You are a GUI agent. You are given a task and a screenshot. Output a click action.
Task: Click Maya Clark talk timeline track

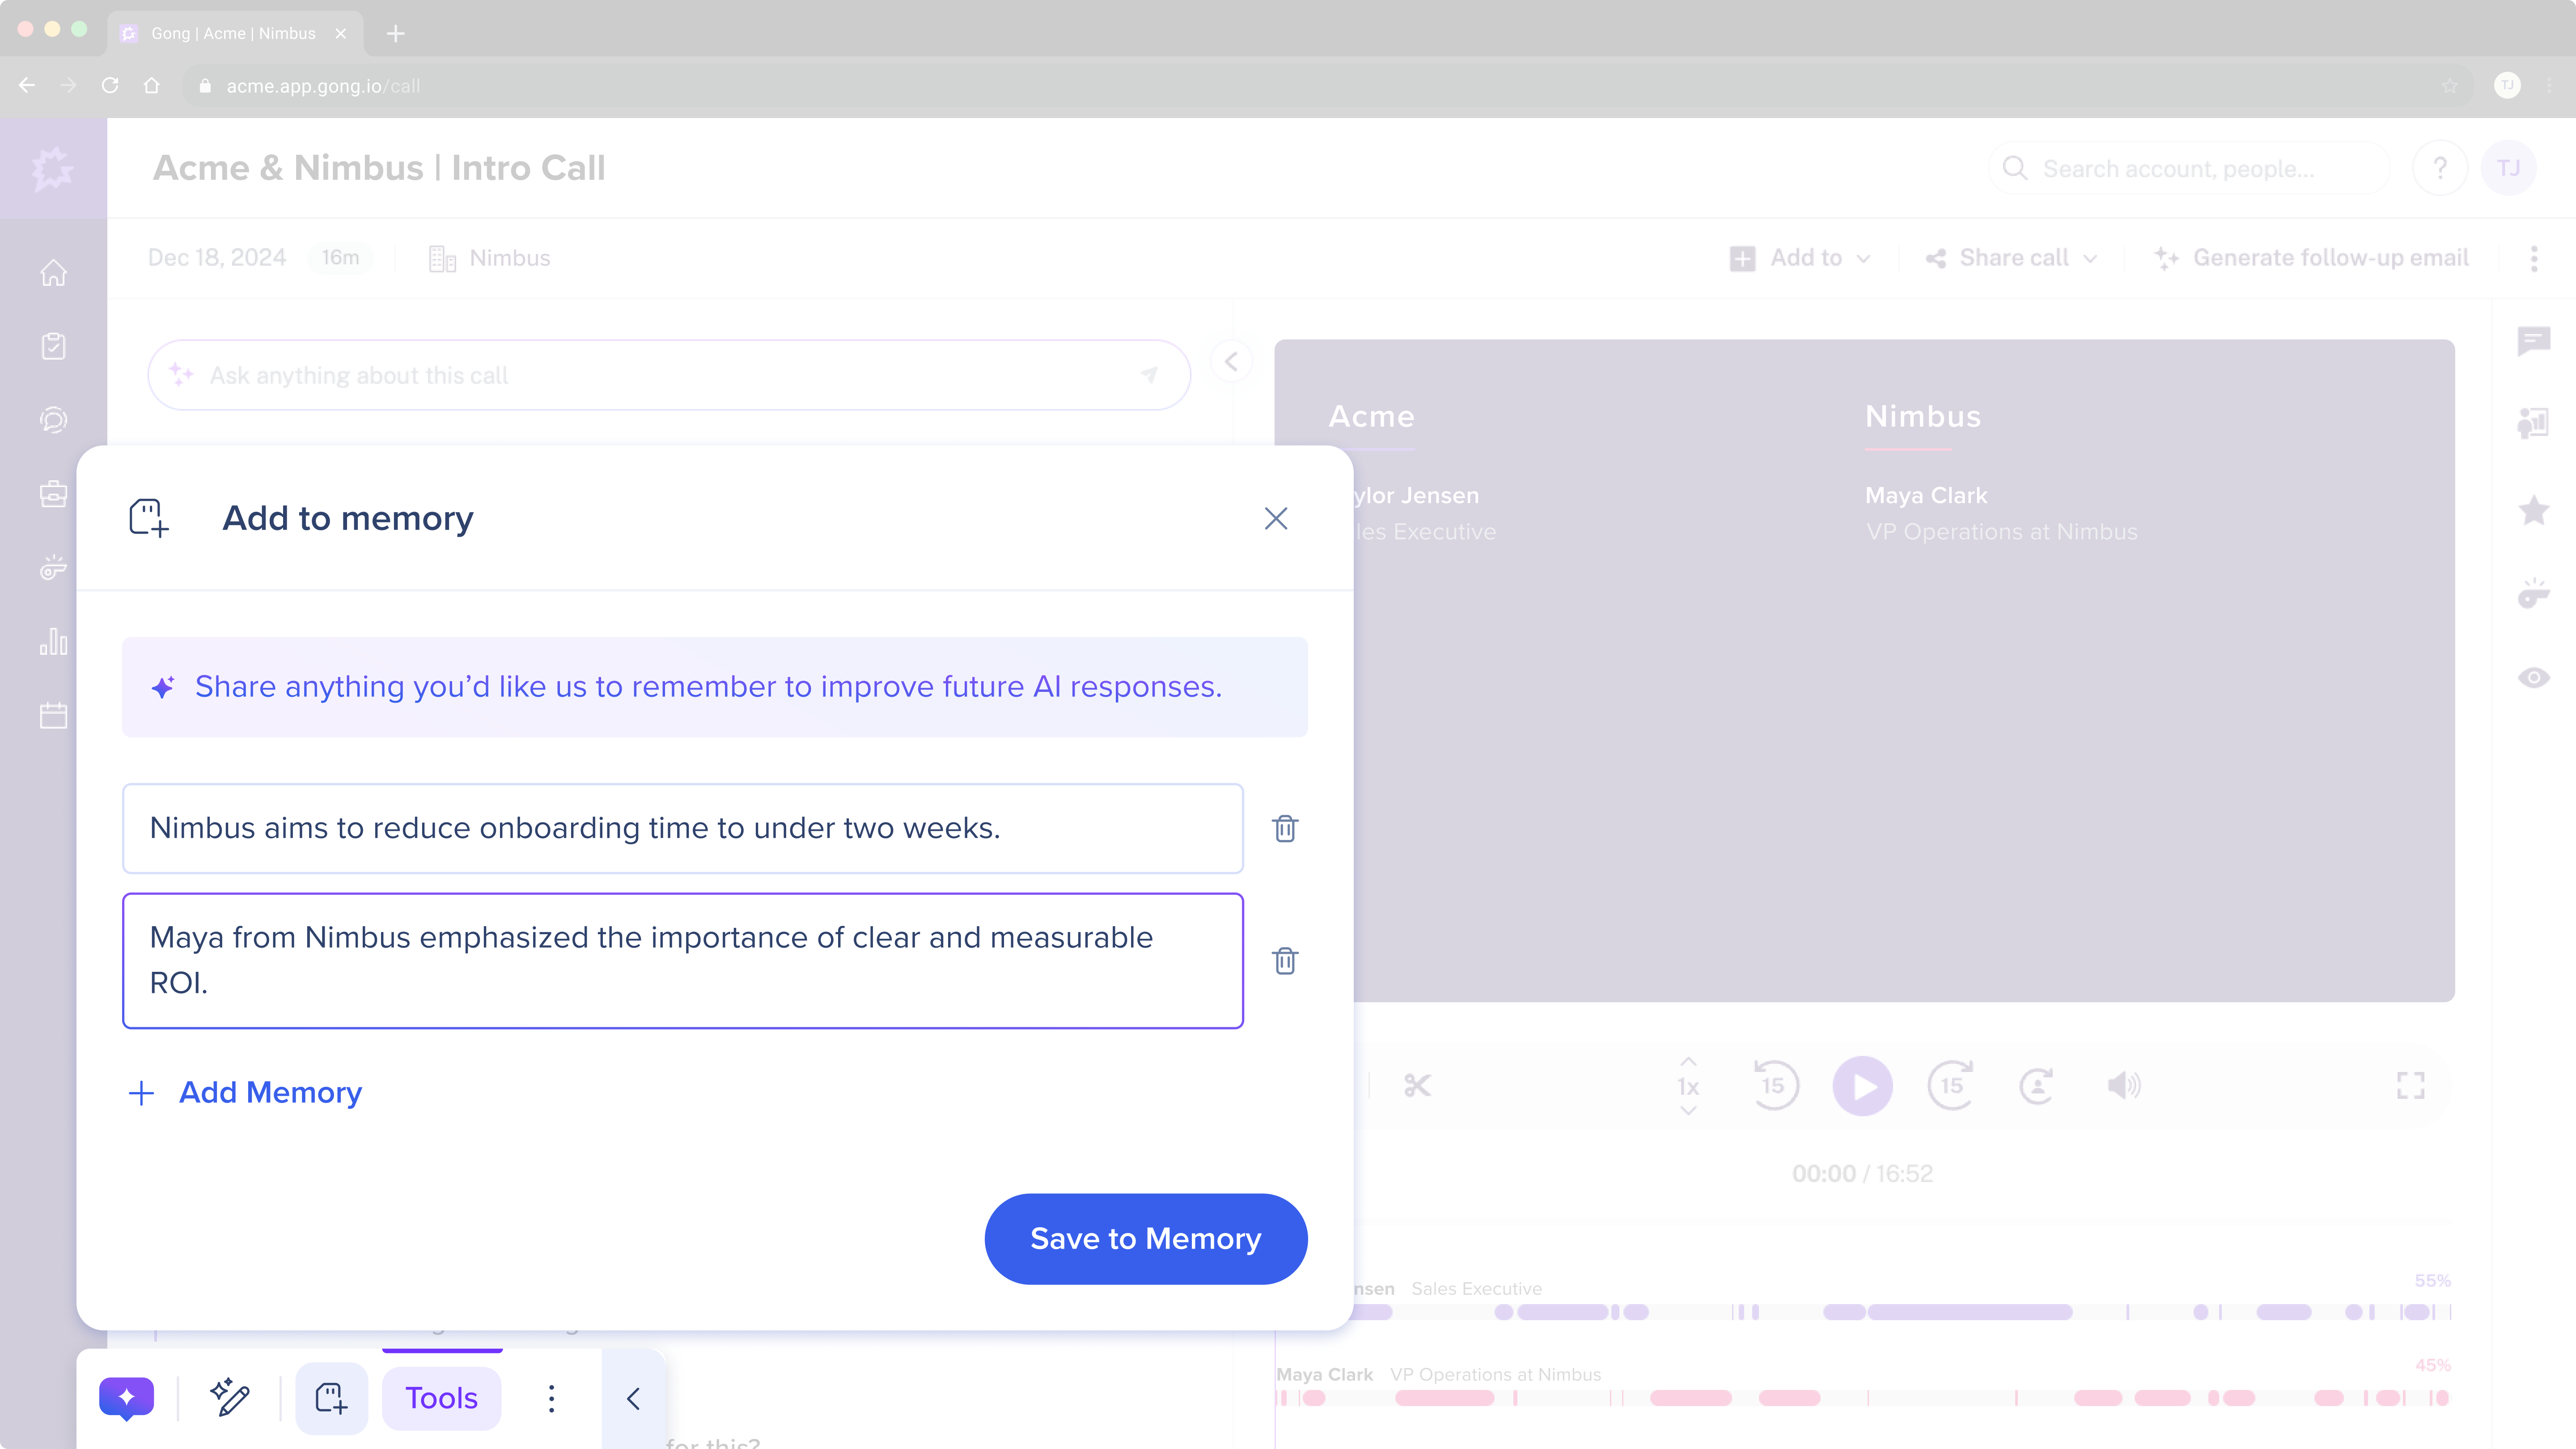[x=1863, y=1398]
